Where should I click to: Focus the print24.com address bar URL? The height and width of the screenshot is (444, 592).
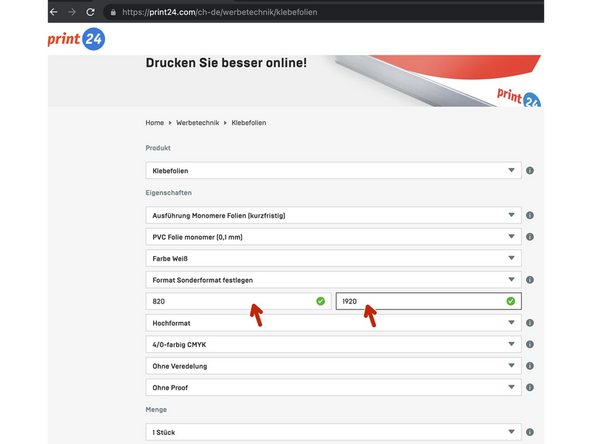(x=220, y=12)
